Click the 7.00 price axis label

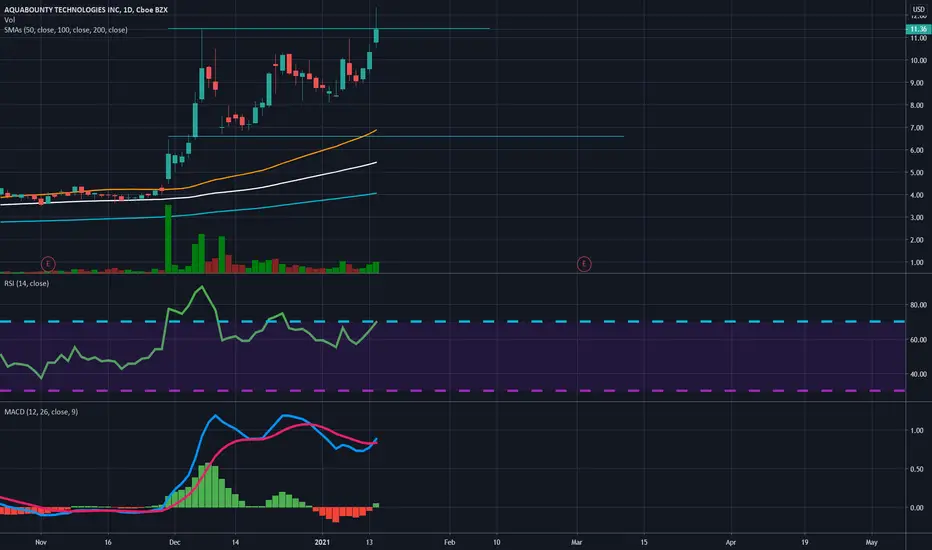point(918,128)
